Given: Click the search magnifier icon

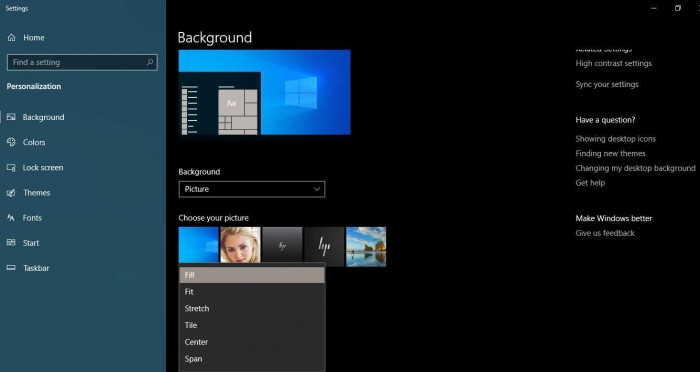Looking at the screenshot, I should click(150, 63).
